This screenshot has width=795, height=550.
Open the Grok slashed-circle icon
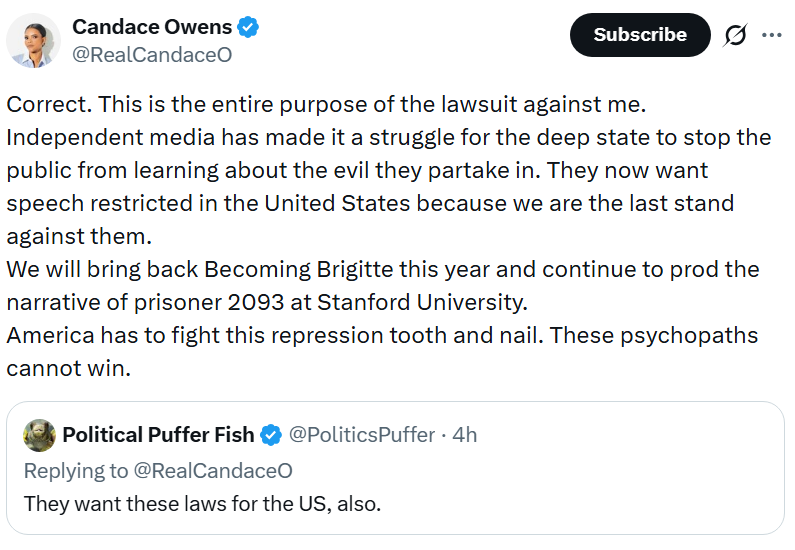click(x=735, y=35)
